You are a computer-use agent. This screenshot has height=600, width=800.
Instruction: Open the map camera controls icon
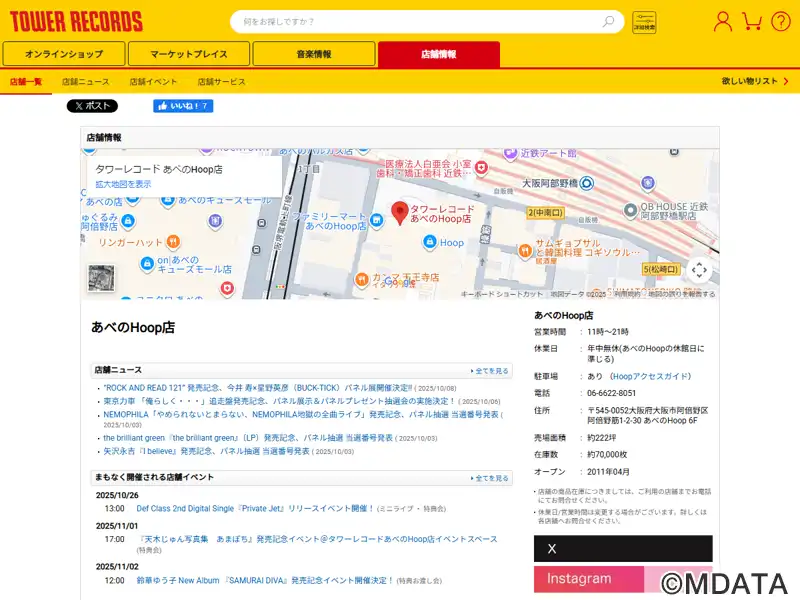699,270
